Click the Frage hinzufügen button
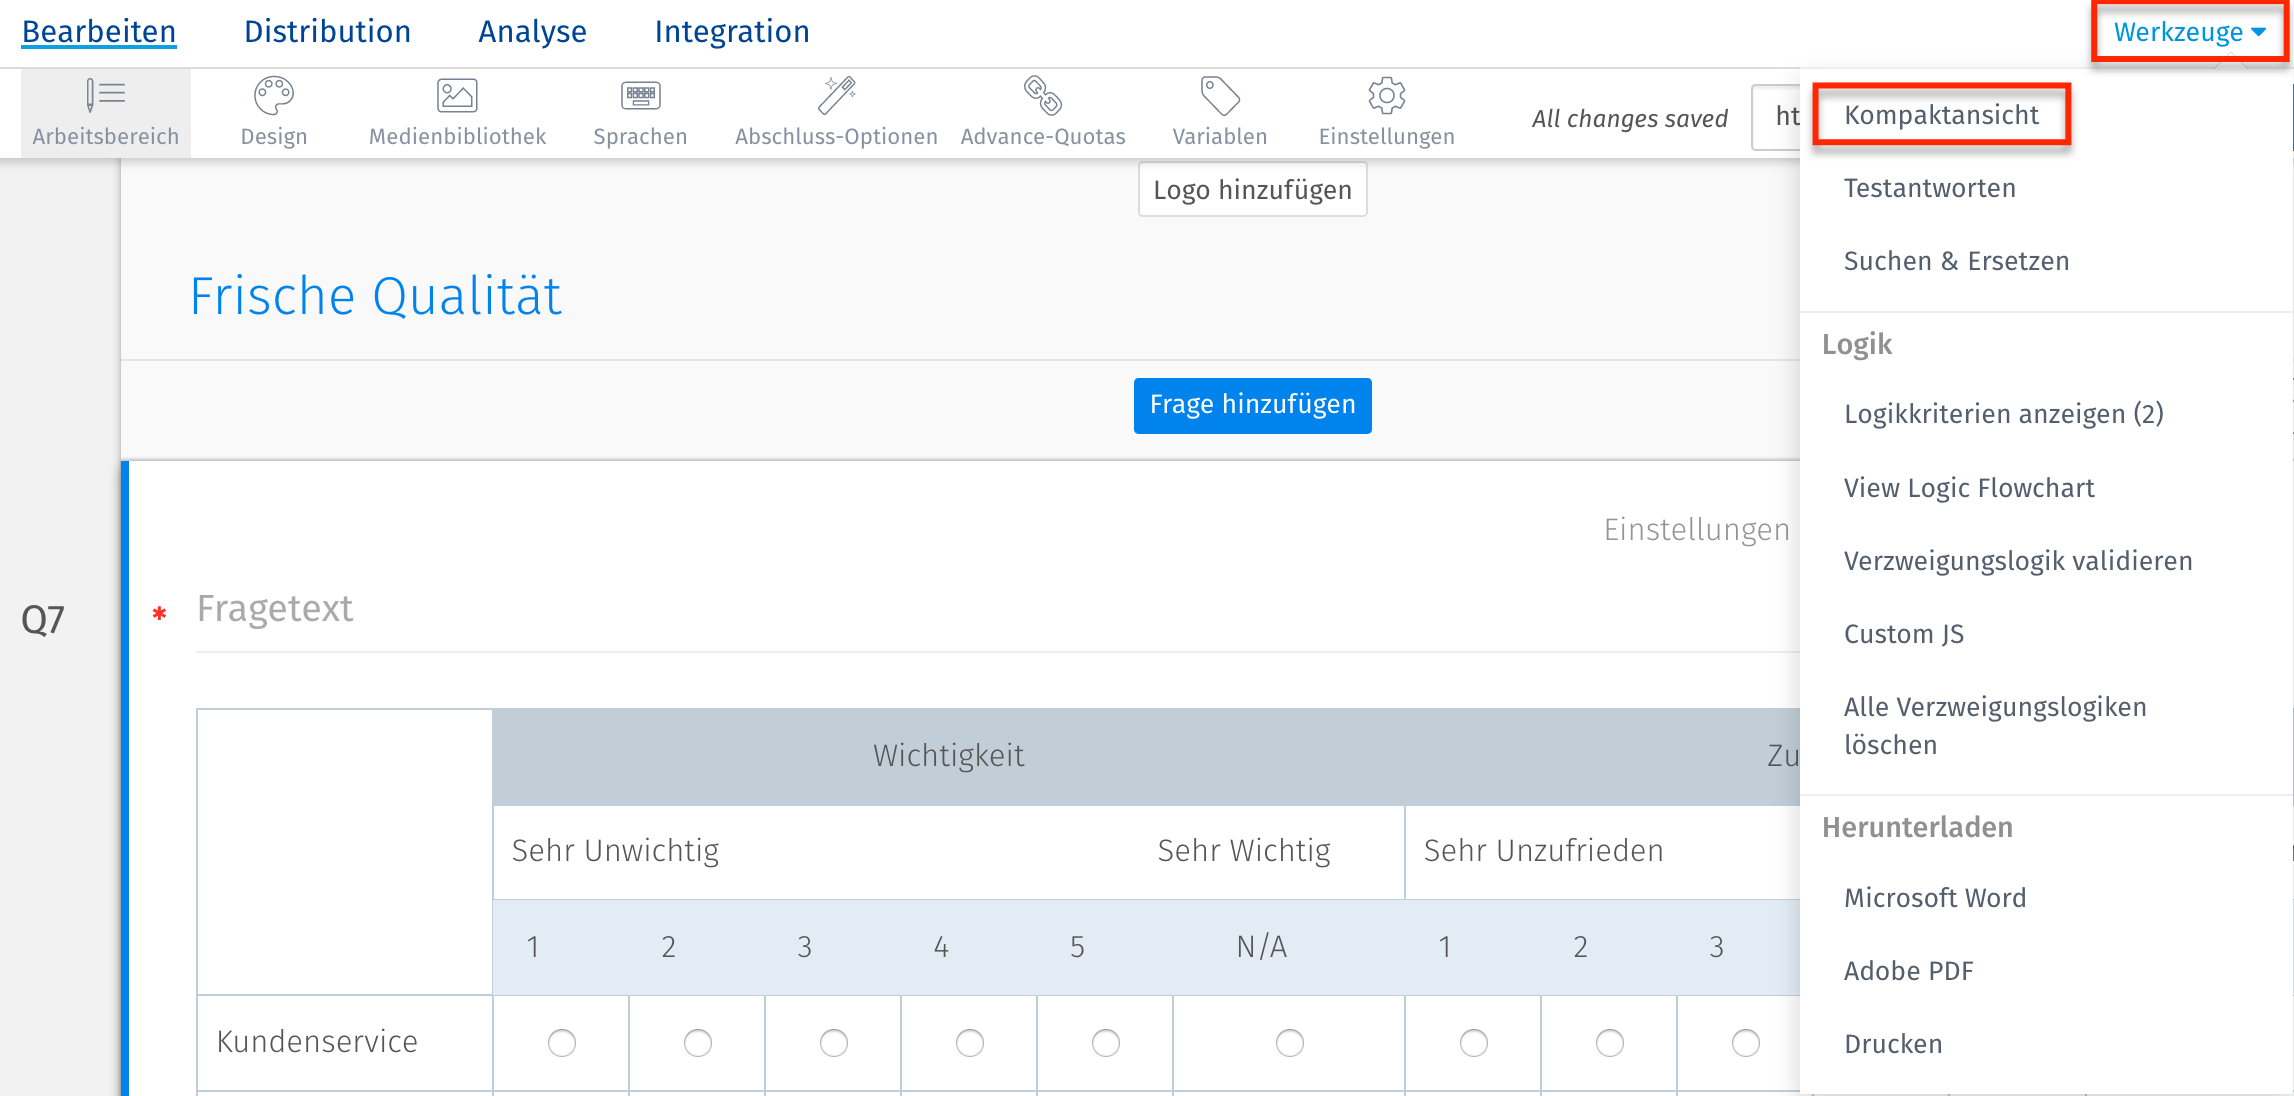Viewport: 2294px width, 1096px height. [x=1252, y=405]
